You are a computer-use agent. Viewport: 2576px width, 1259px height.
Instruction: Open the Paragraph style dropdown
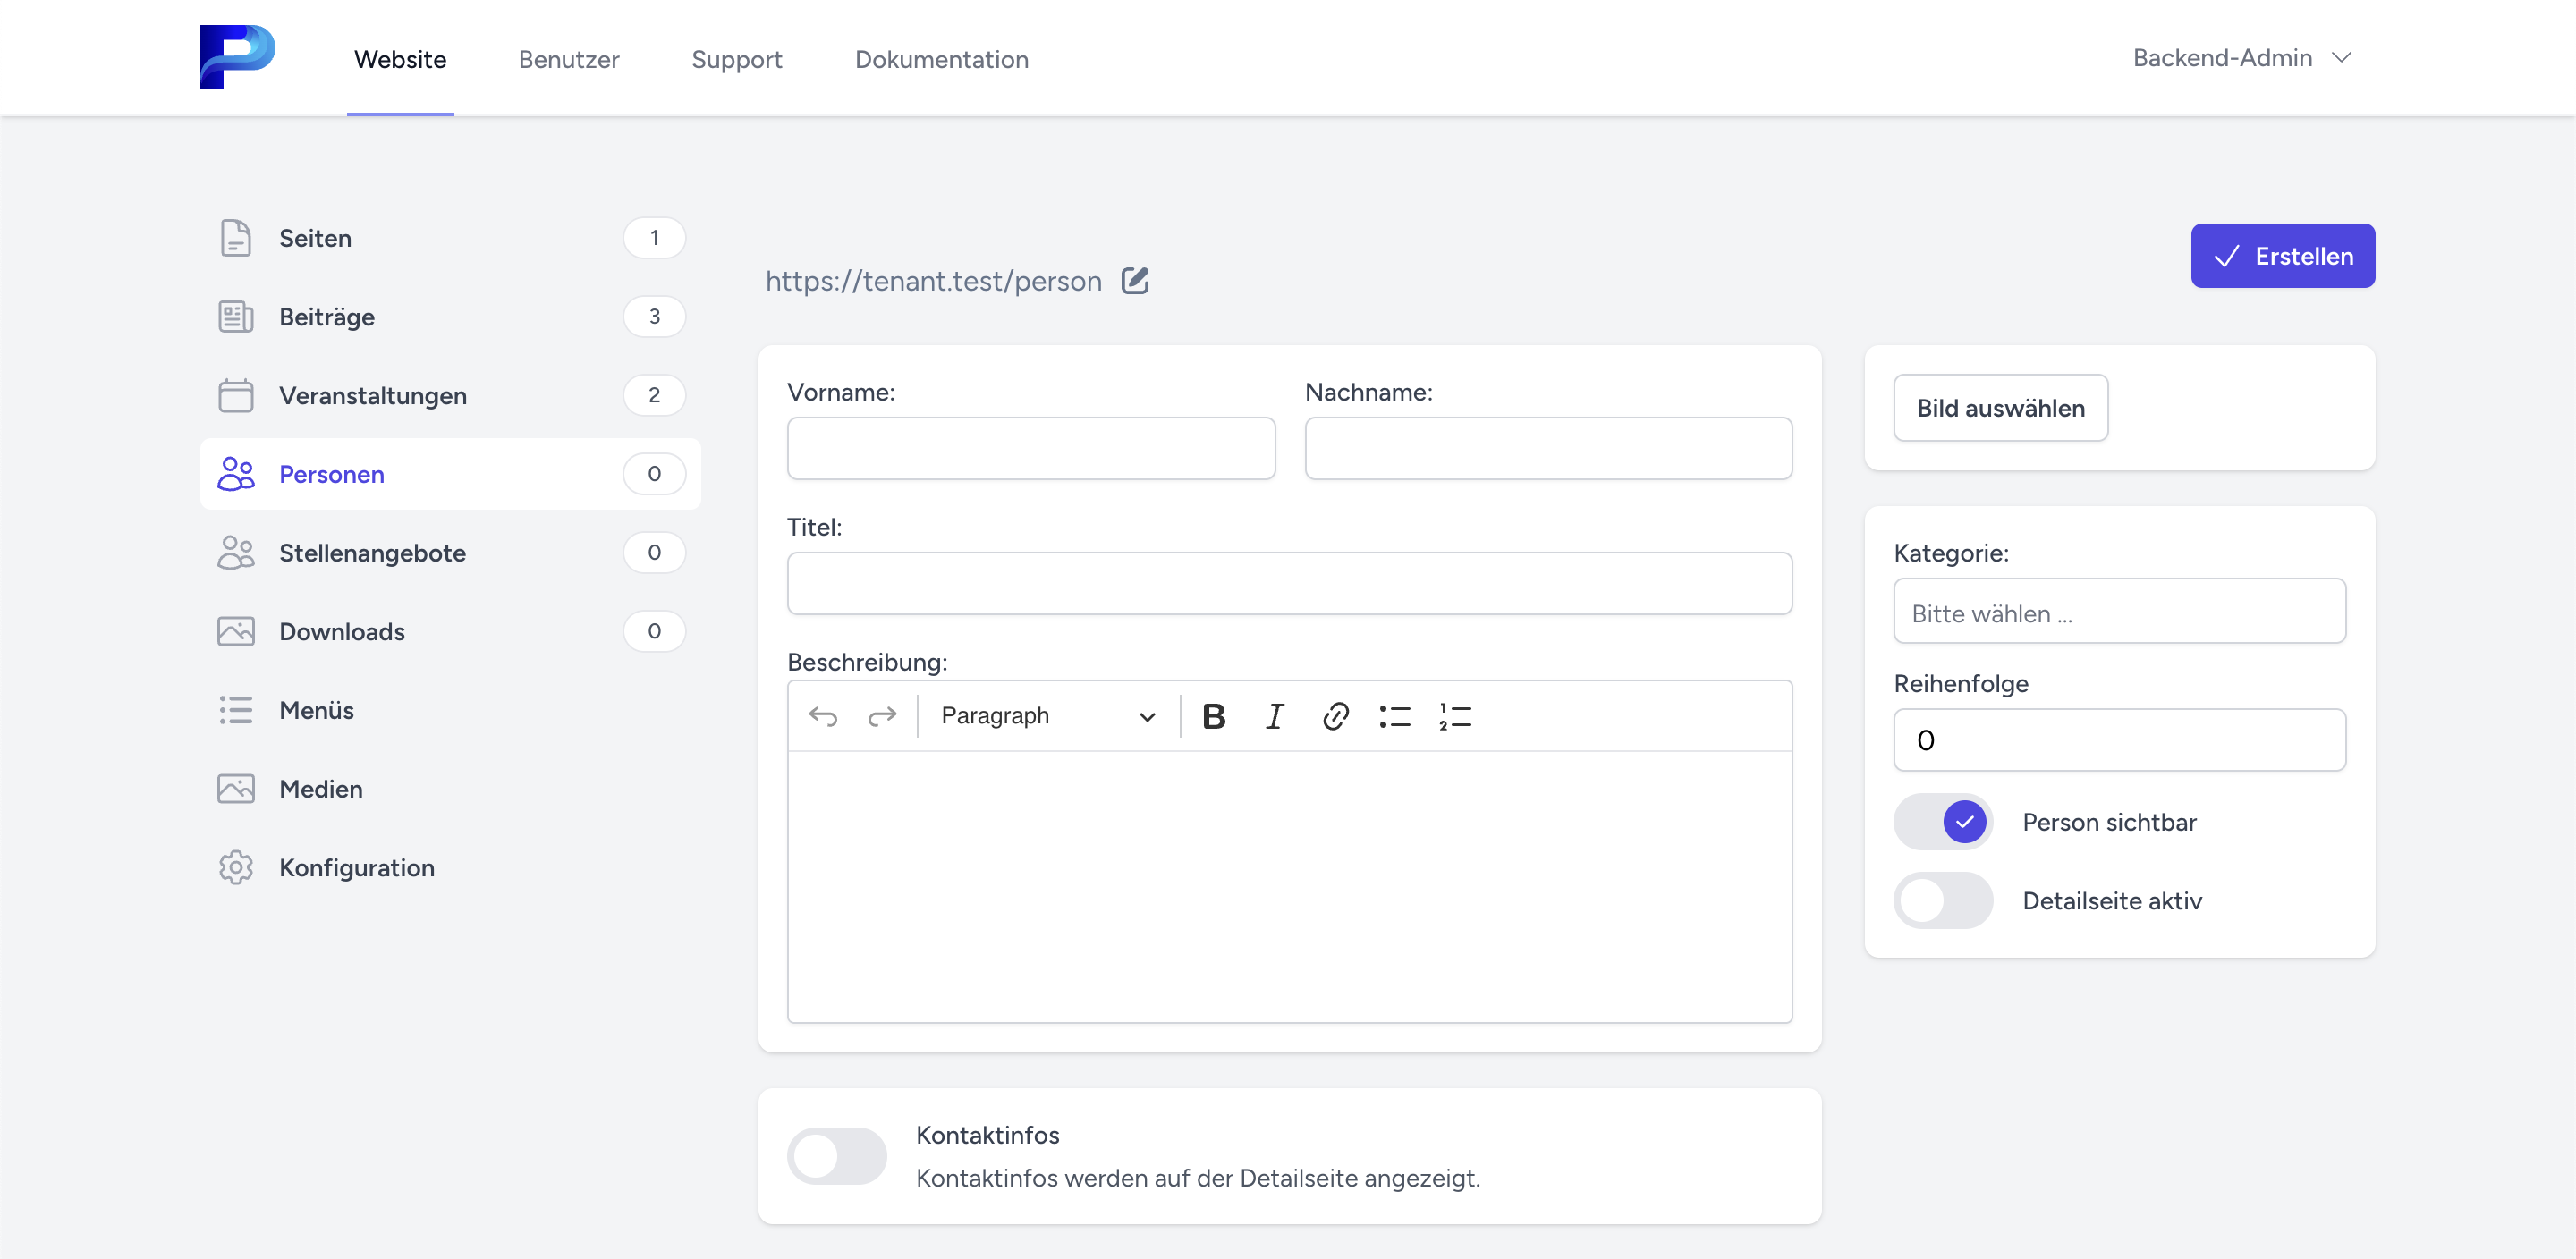coord(1047,716)
